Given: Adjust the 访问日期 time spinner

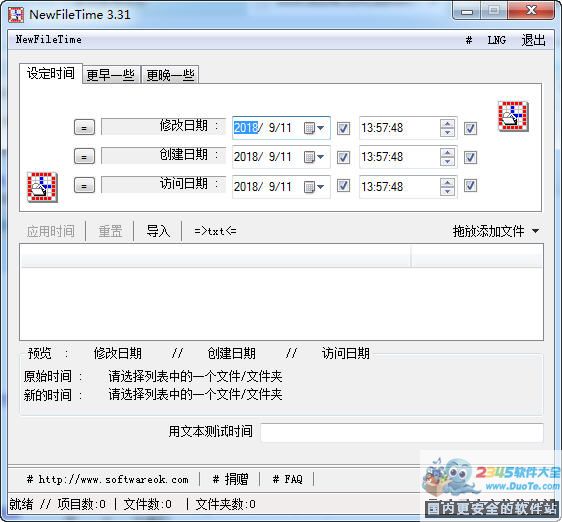Looking at the screenshot, I should (447, 186).
